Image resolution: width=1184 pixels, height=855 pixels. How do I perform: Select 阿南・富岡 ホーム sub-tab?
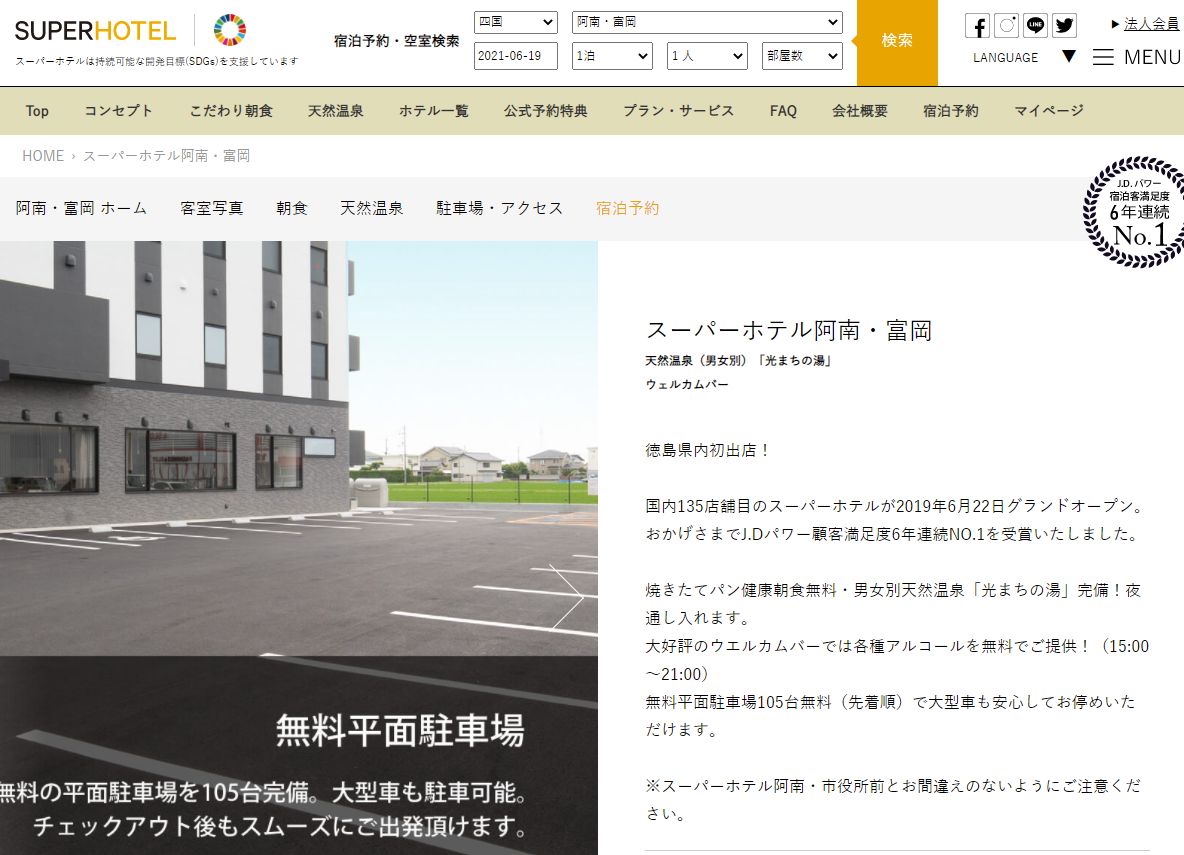pos(82,208)
